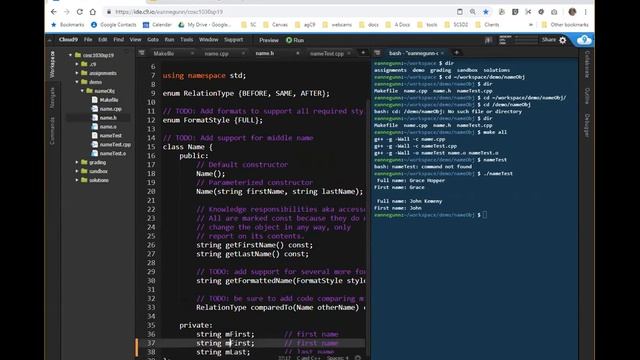Open the Find menu
Screen dimensions: 640x360
pos(118,40)
